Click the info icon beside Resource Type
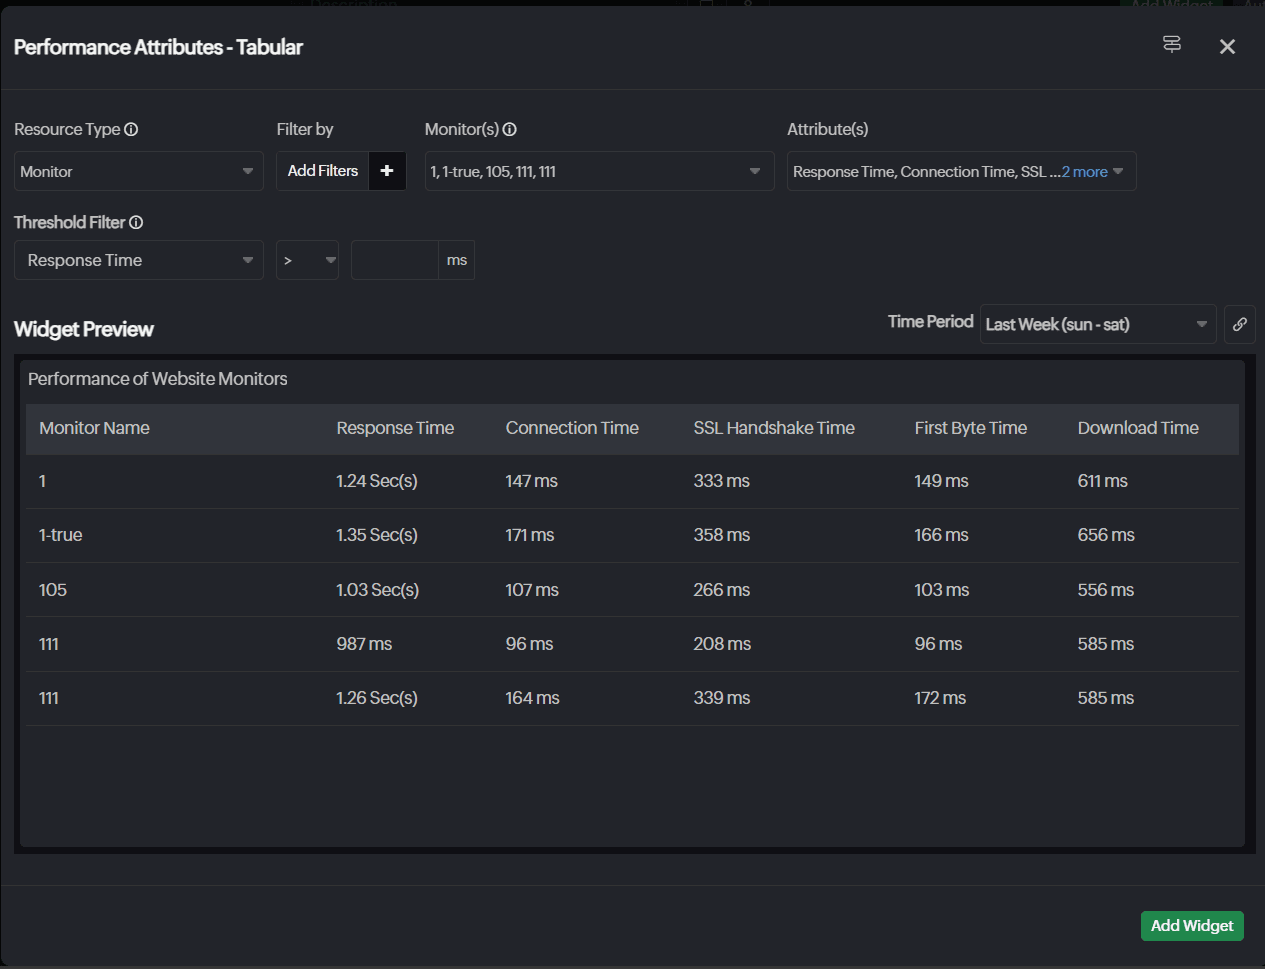Viewport: 1265px width, 969px height. pos(131,130)
